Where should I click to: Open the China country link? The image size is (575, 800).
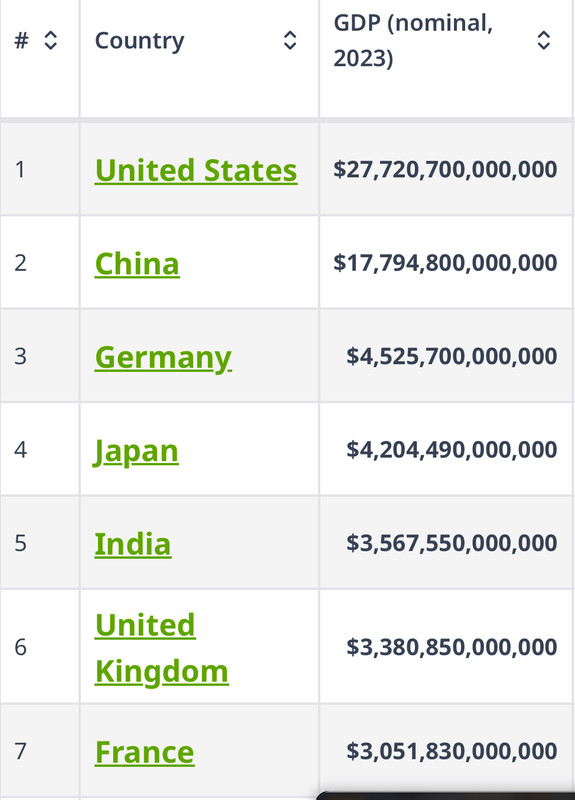[x=137, y=264]
